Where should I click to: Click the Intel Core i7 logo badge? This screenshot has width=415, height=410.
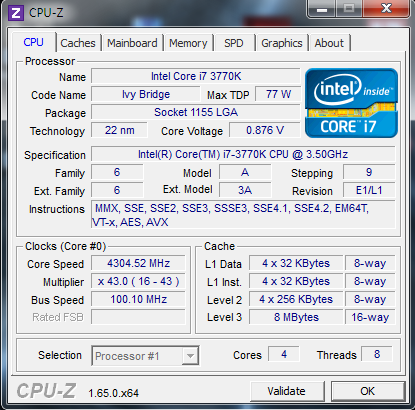pyautogui.click(x=351, y=103)
